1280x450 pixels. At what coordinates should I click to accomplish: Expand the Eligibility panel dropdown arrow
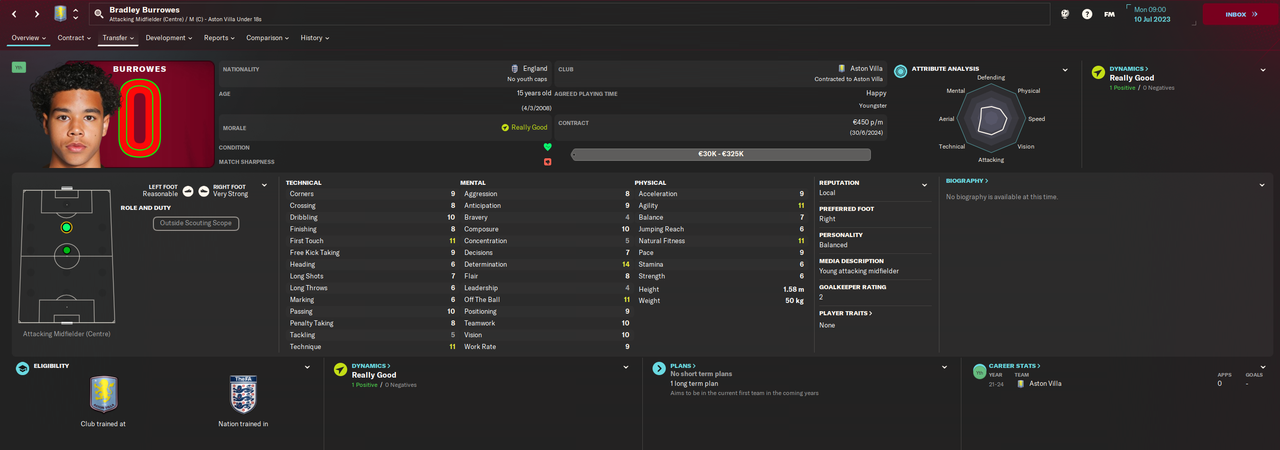point(307,367)
